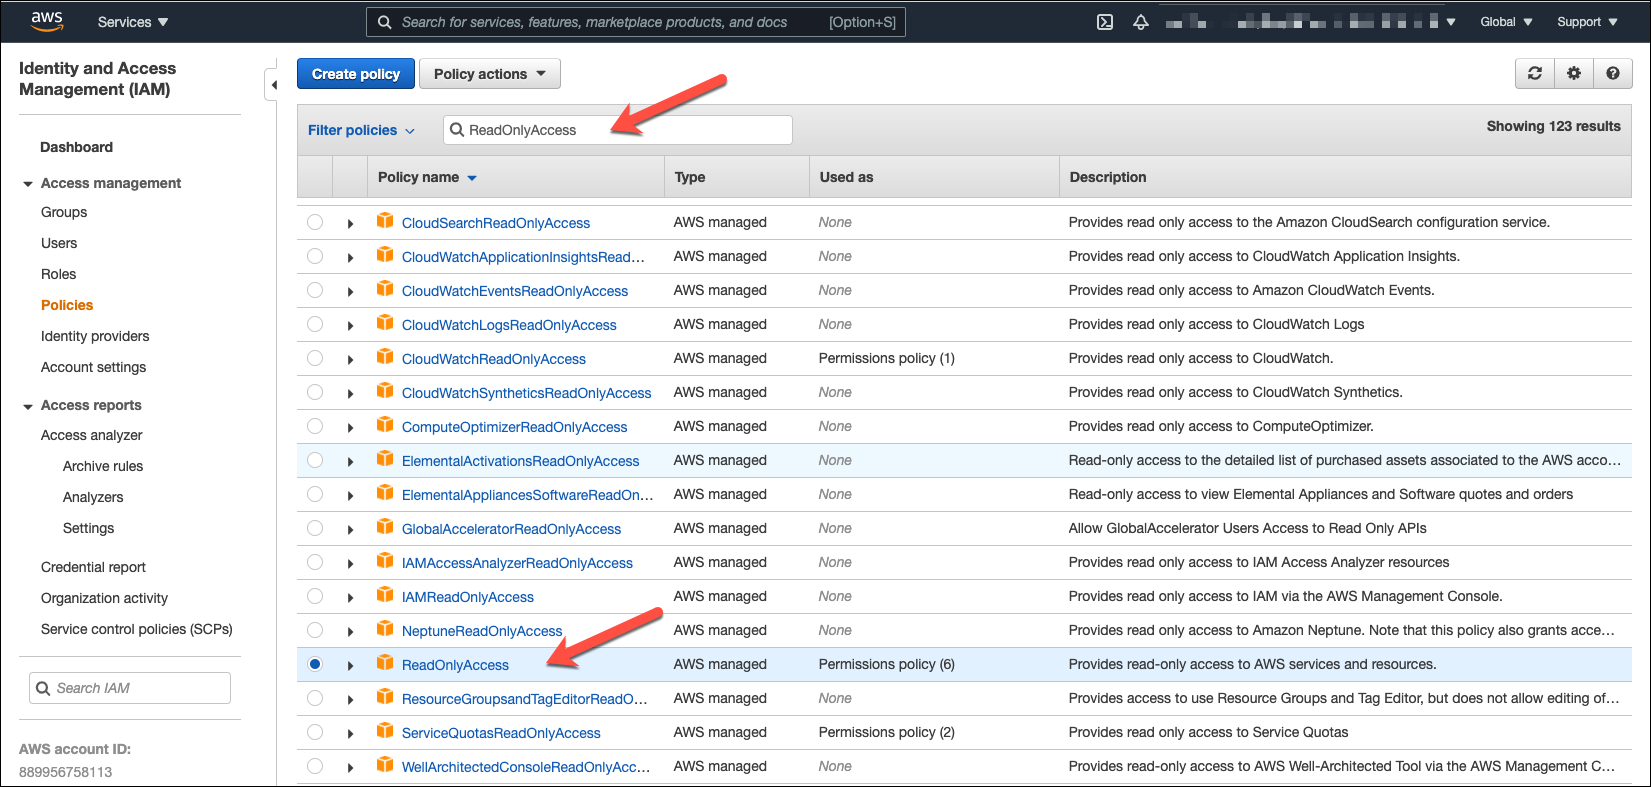Expand the IAMAccessAnalyzerReadOnlyAccess row details
This screenshot has width=1651, height=787.
click(x=350, y=563)
